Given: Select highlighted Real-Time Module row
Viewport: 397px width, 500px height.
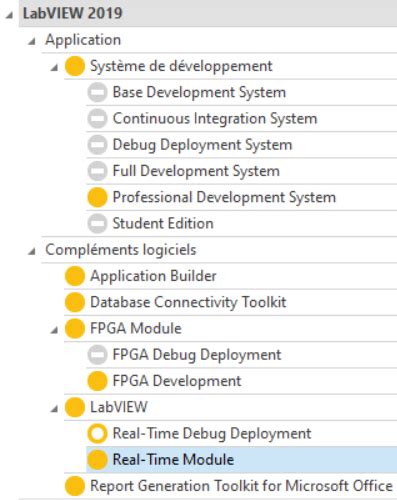Looking at the screenshot, I should pyautogui.click(x=242, y=460).
